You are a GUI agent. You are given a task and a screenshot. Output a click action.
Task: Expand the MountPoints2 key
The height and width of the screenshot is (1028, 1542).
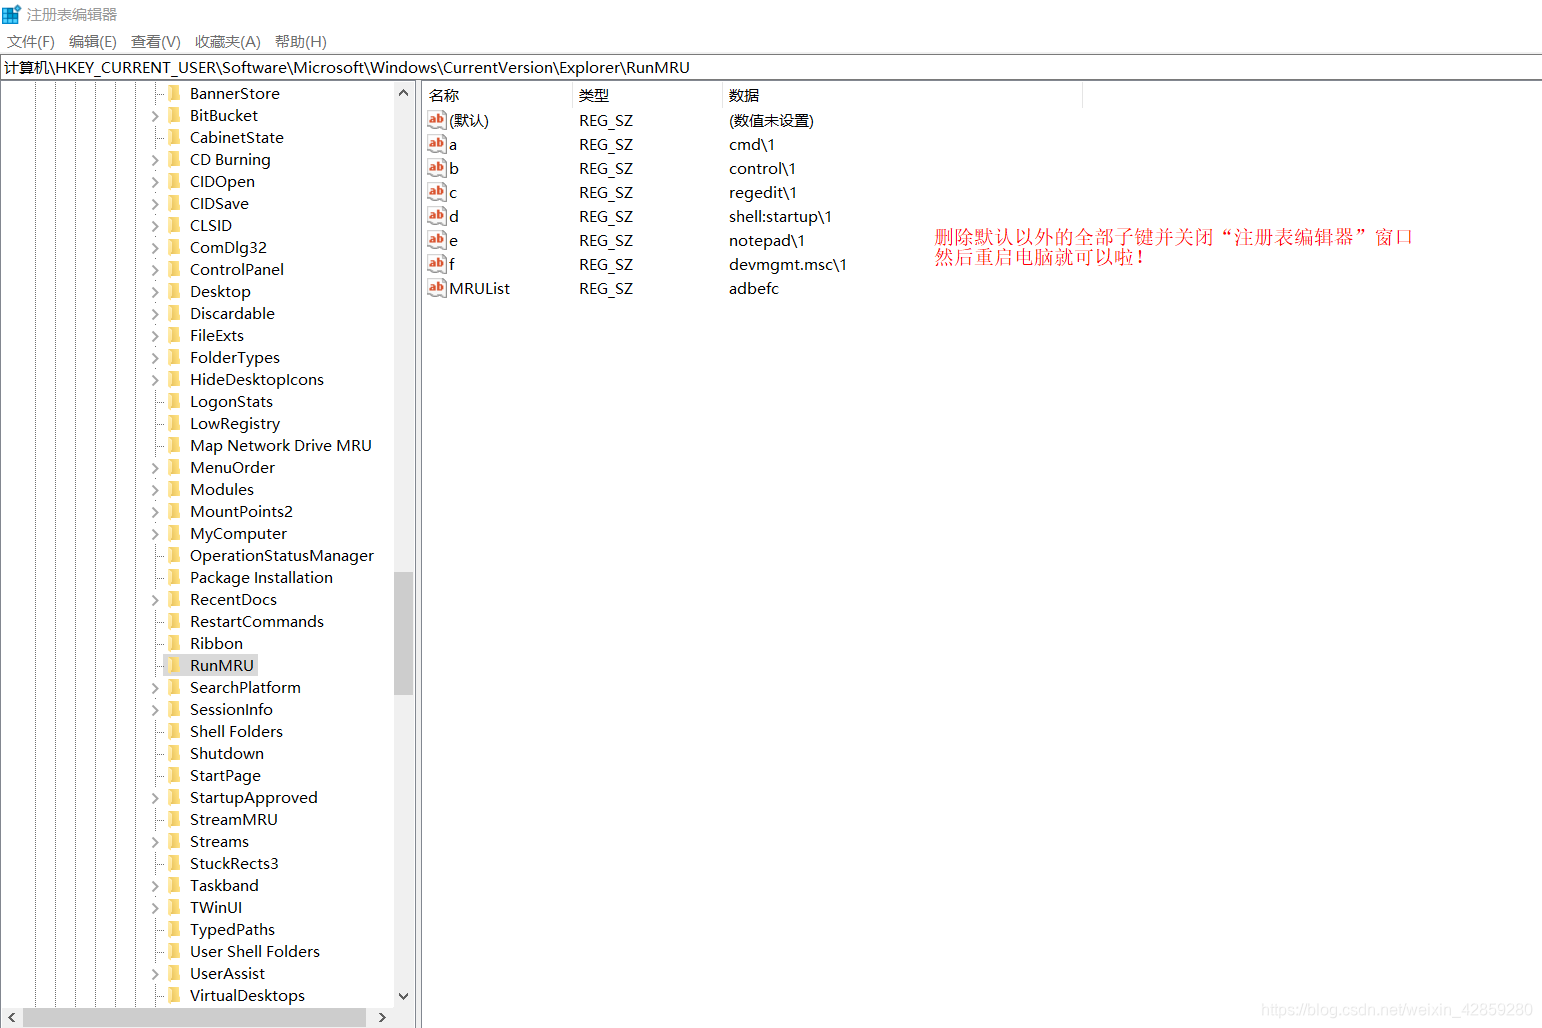[155, 512]
